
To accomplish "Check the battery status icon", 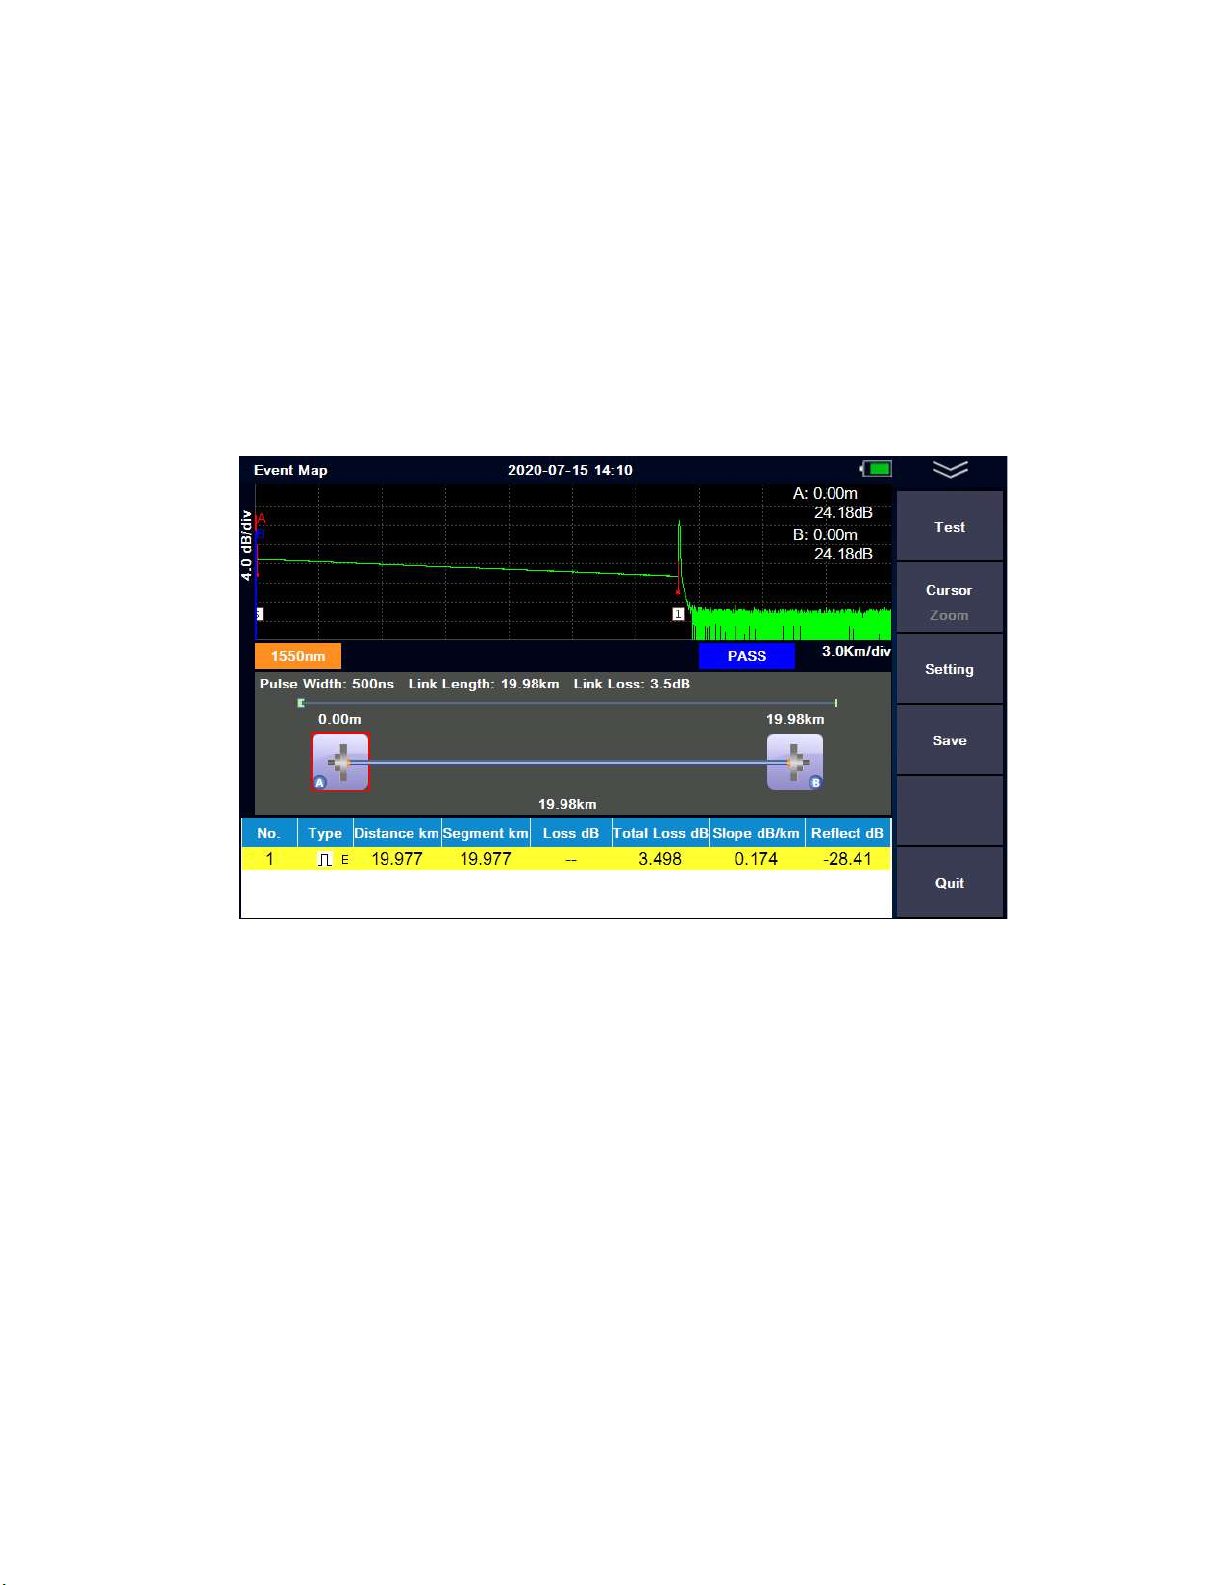I will point(876,469).
